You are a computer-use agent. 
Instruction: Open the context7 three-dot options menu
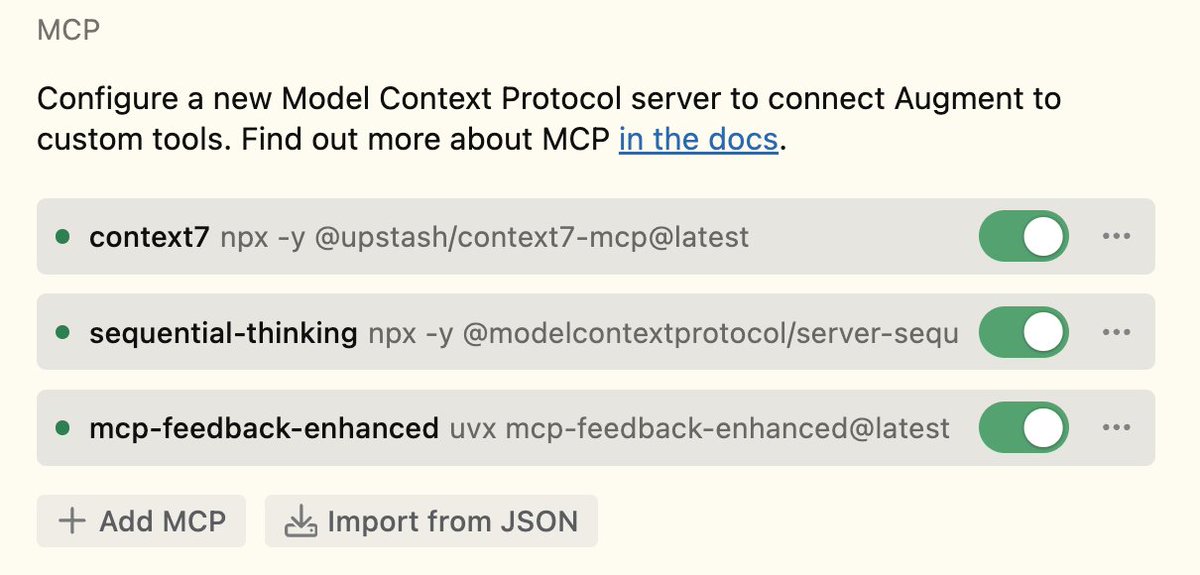pos(1115,237)
